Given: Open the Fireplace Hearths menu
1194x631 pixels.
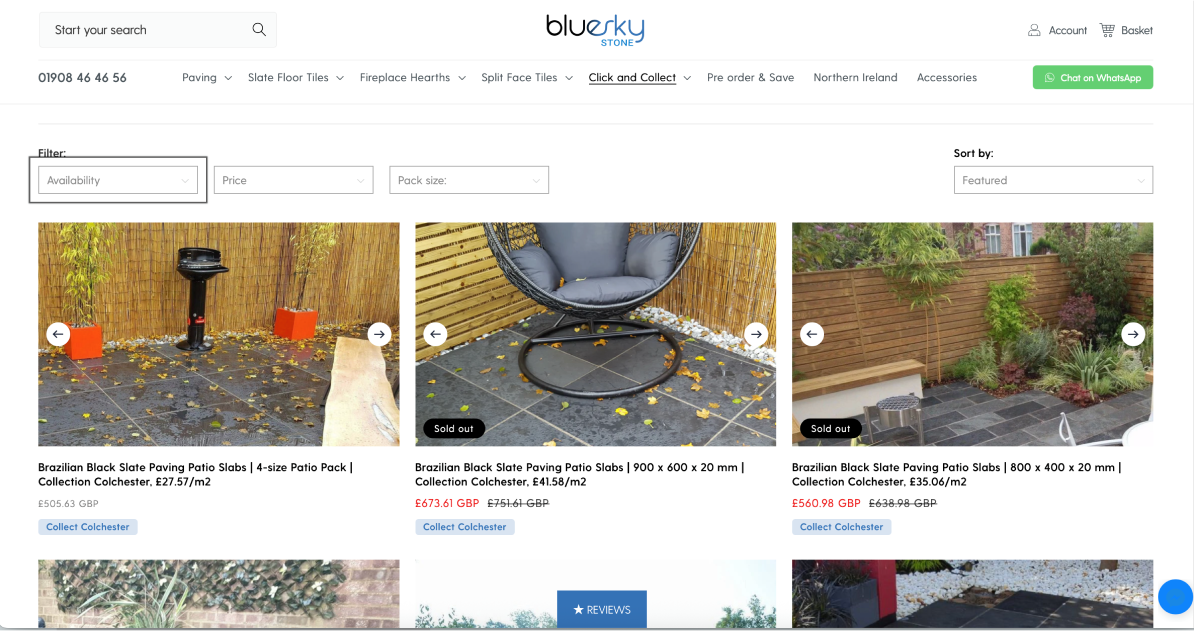Looking at the screenshot, I should point(412,78).
